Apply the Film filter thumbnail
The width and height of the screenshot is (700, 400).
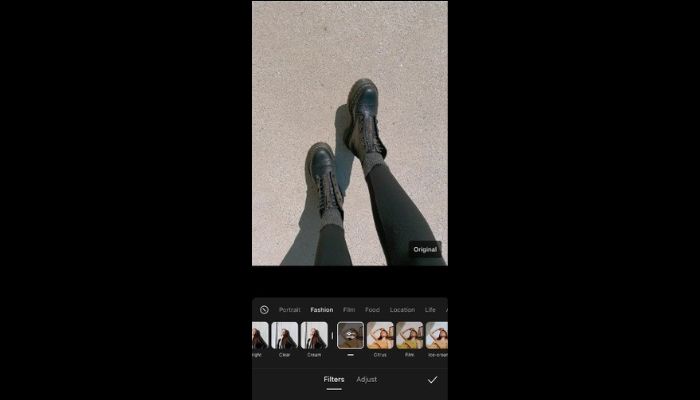[x=409, y=336]
